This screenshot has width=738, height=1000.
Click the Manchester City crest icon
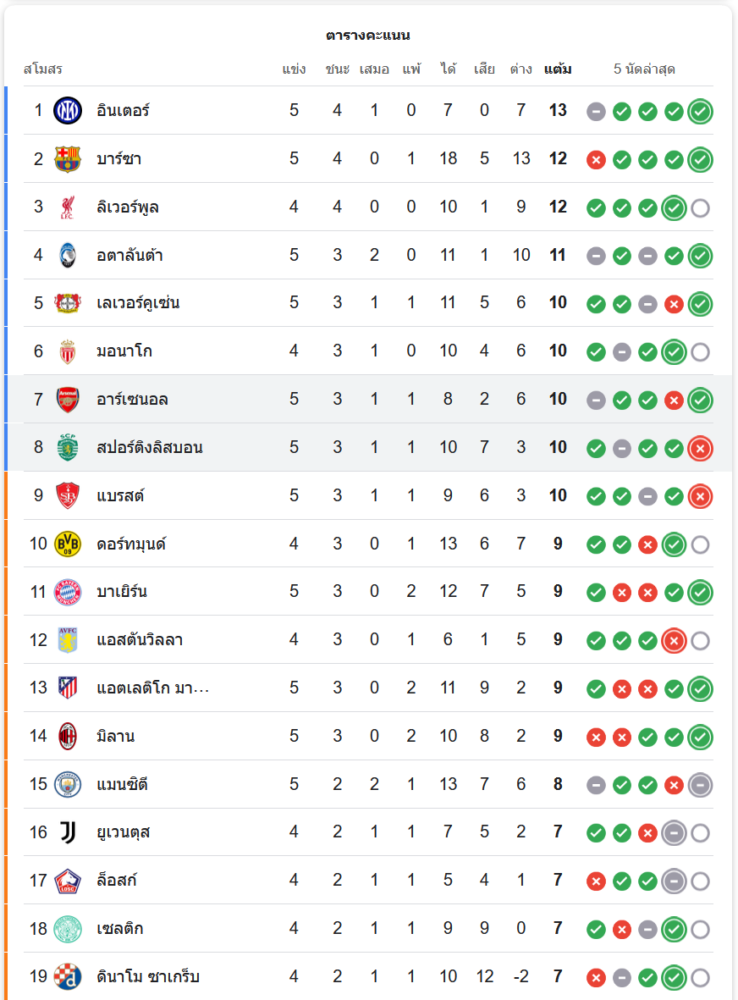click(x=67, y=784)
